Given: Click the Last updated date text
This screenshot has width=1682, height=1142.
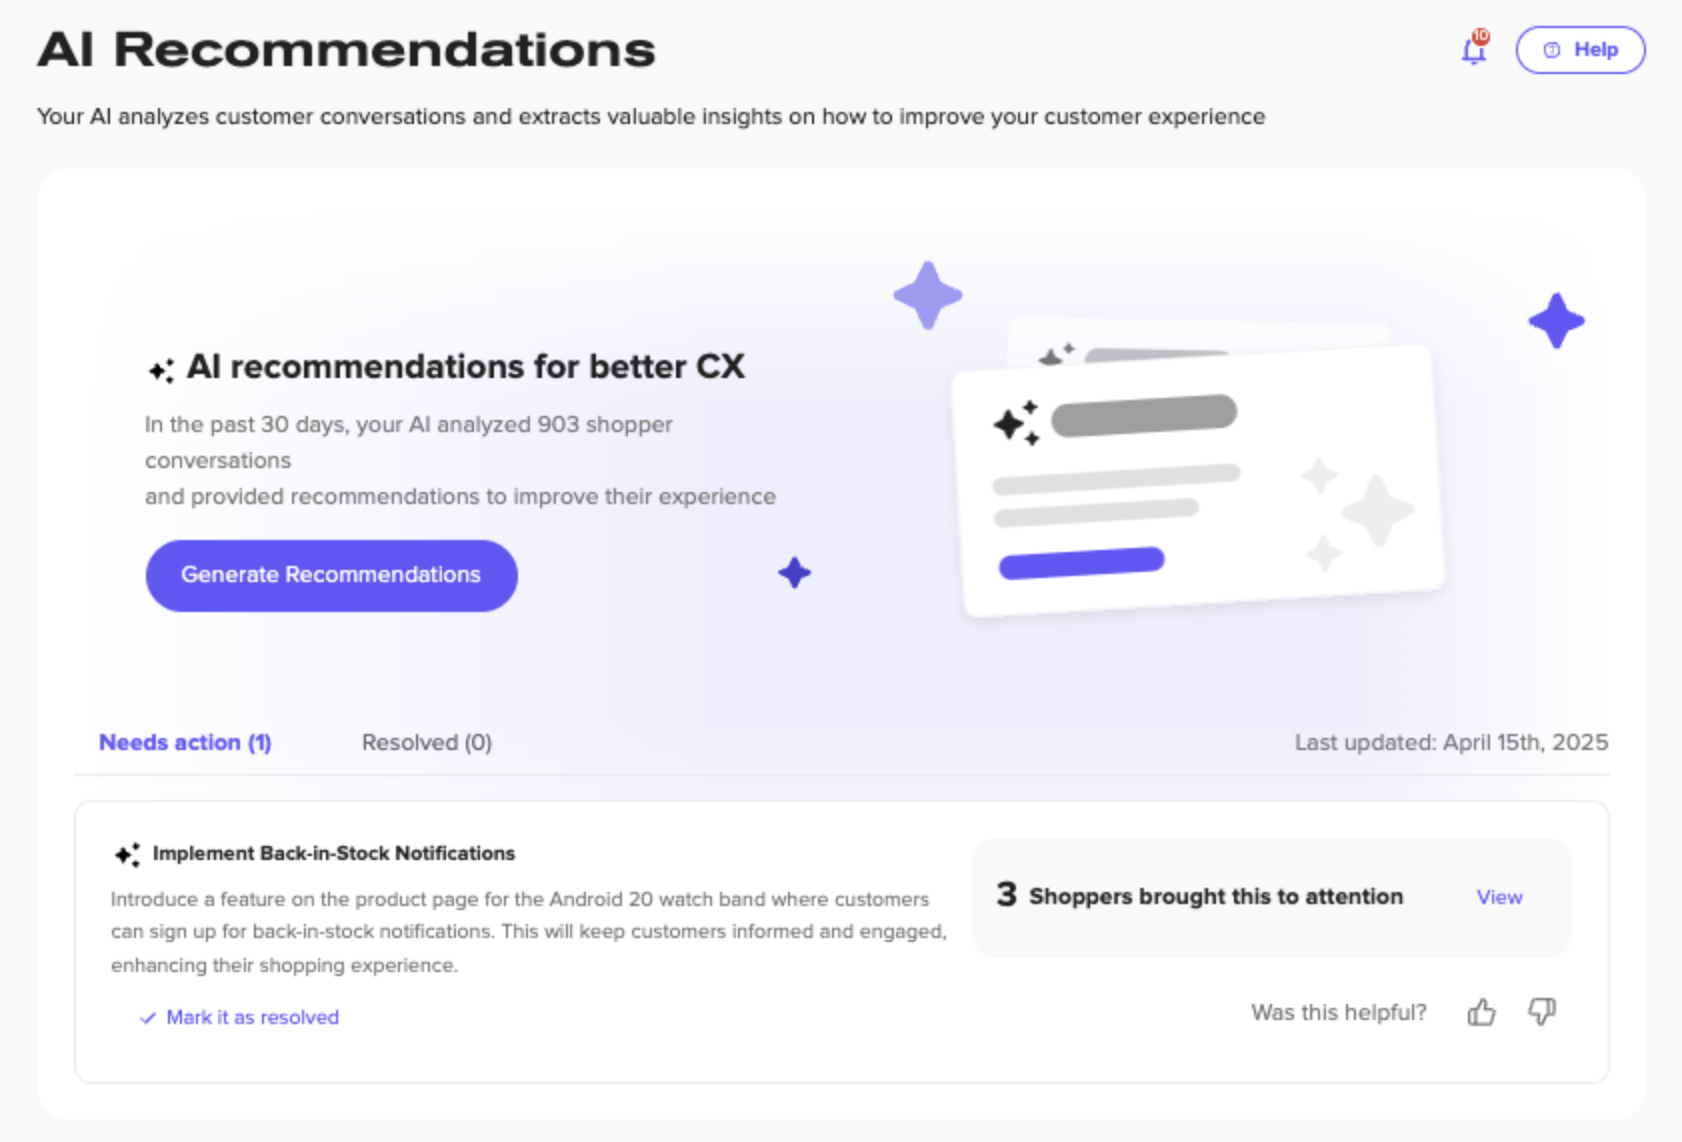Looking at the screenshot, I should pyautogui.click(x=1450, y=743).
